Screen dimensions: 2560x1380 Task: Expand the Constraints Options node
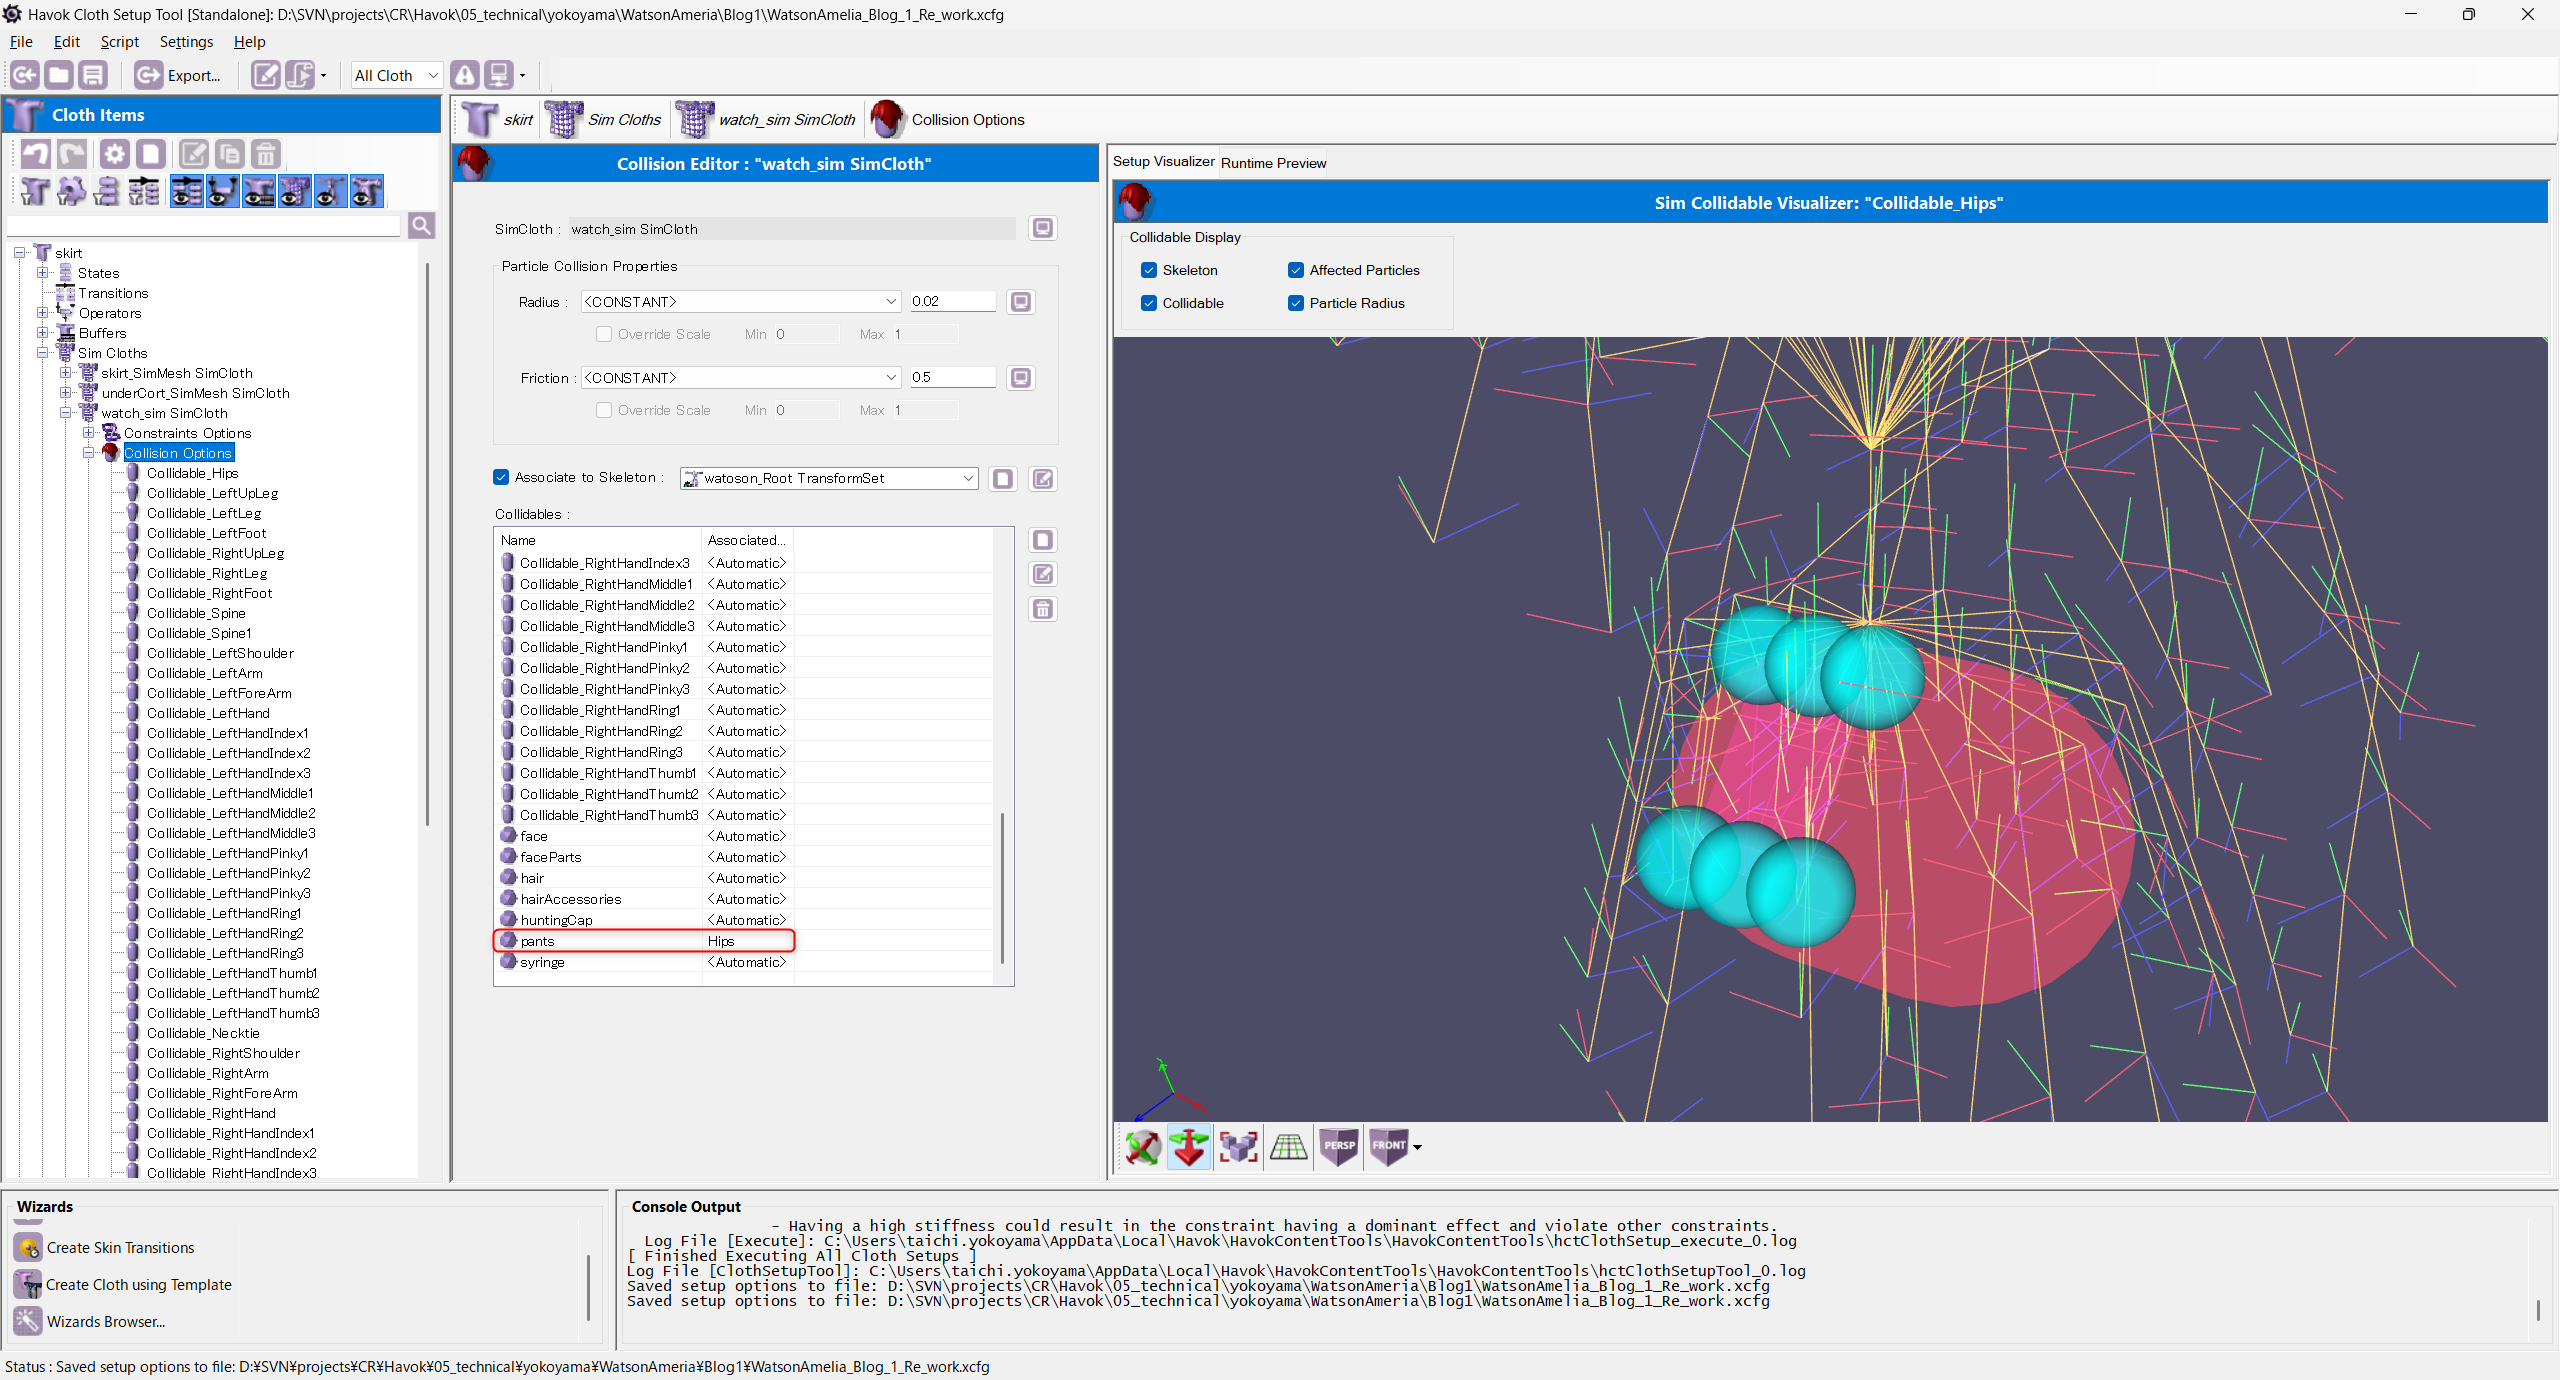89,433
